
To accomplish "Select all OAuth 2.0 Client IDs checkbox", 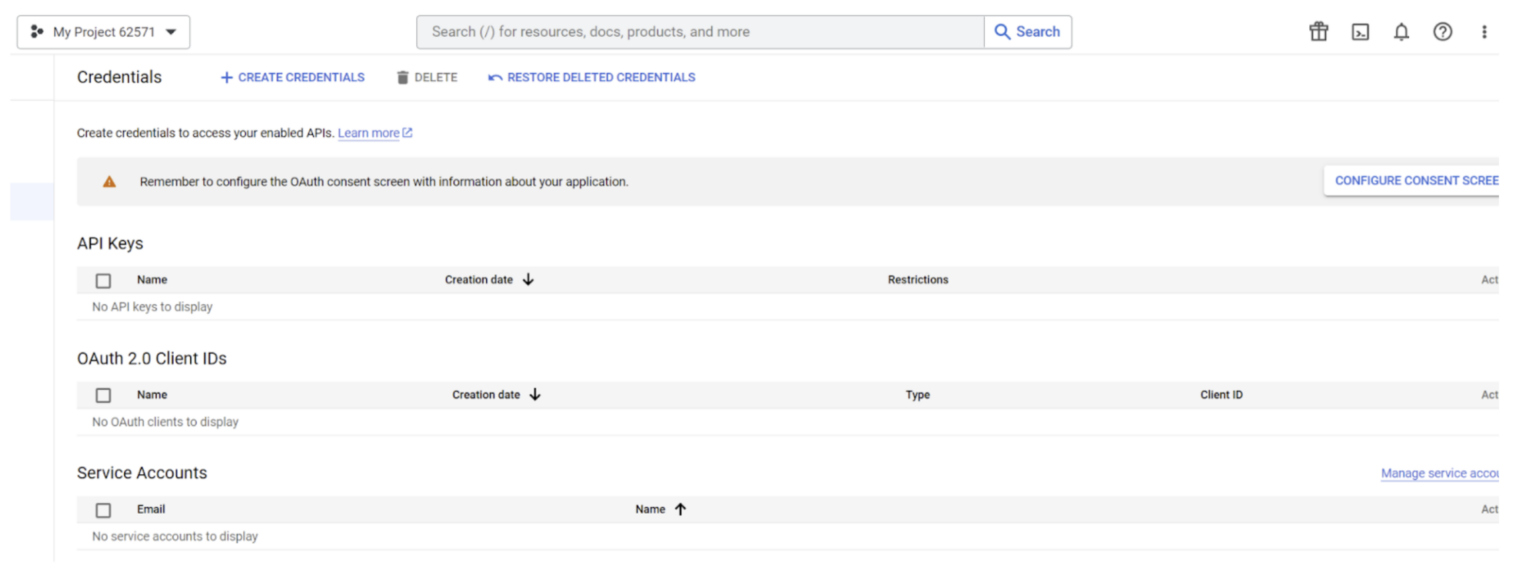I will pyautogui.click(x=103, y=396).
